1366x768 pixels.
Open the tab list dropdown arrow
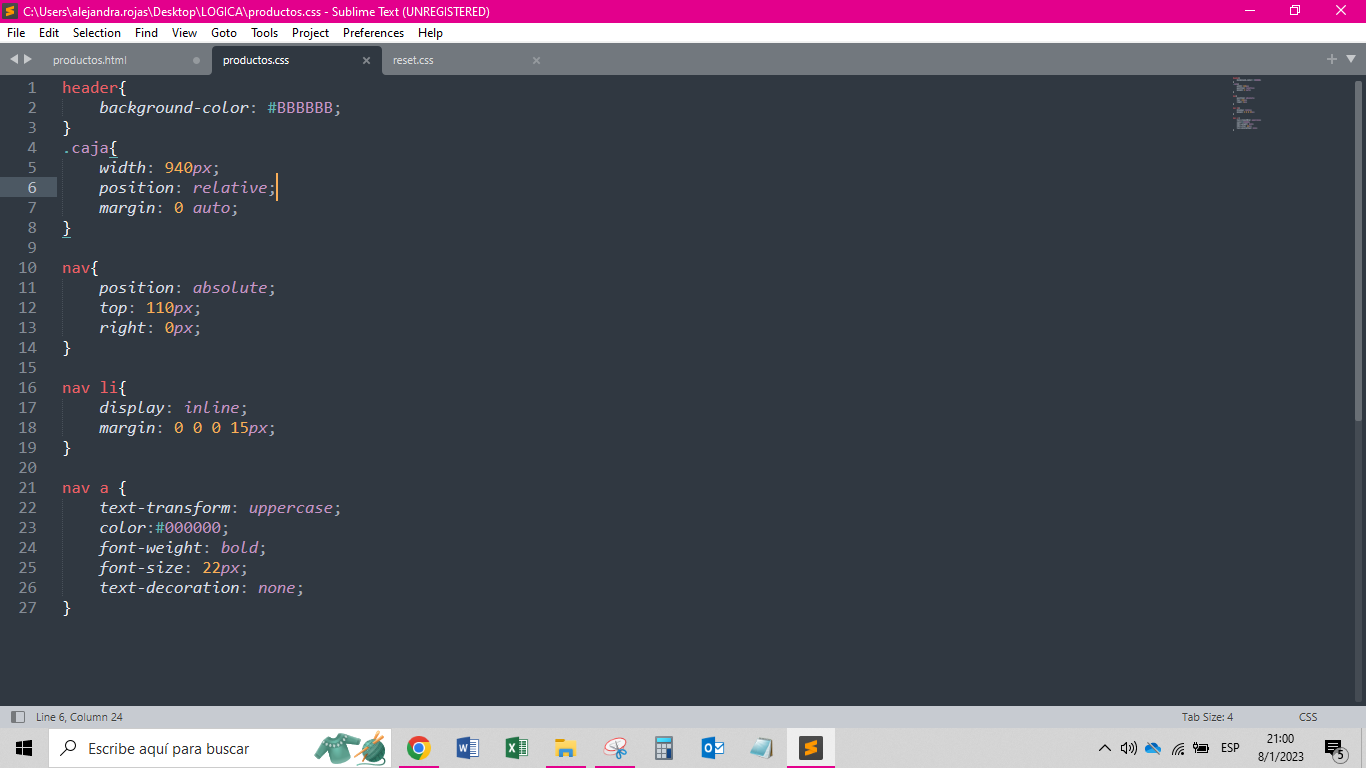tap(1350, 59)
